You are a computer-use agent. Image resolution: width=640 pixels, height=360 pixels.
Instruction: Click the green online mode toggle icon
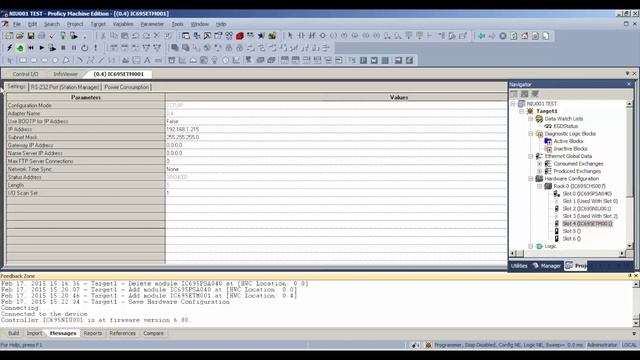click(x=20, y=48)
